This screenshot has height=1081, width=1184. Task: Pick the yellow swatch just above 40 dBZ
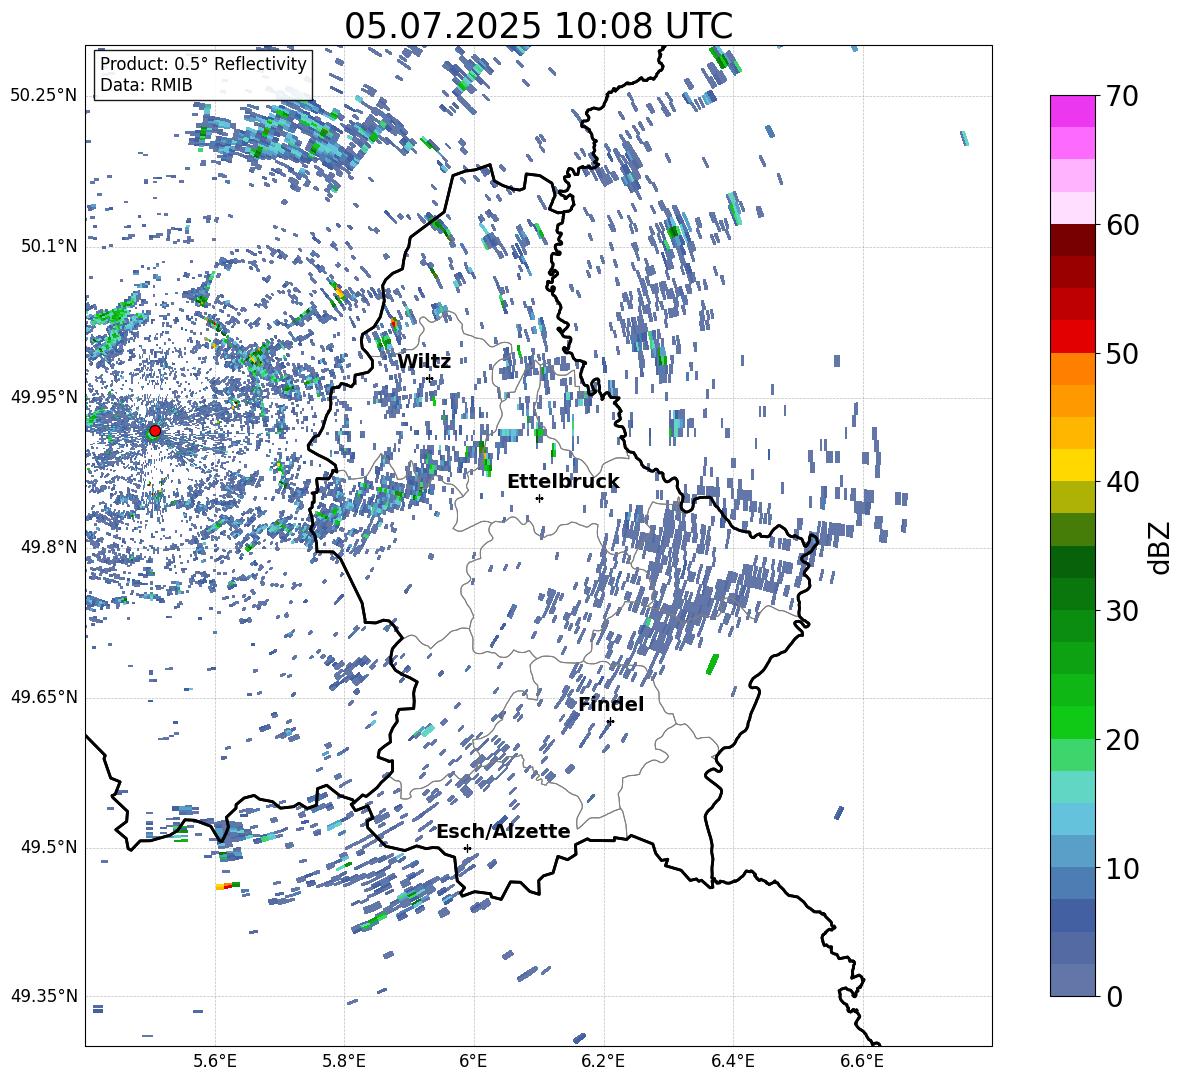point(1072,466)
